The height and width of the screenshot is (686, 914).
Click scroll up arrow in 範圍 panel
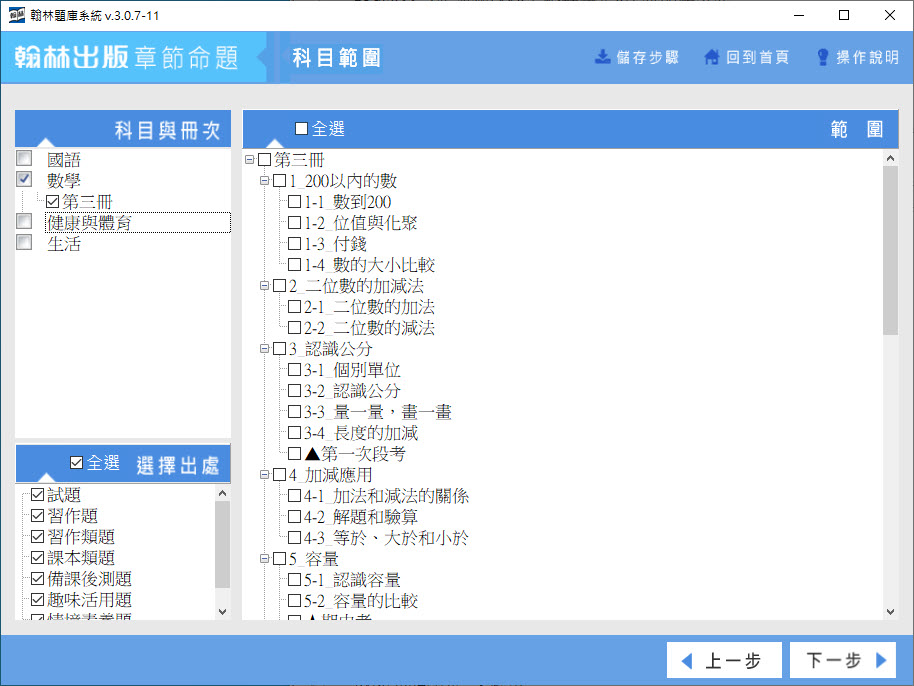tap(890, 158)
